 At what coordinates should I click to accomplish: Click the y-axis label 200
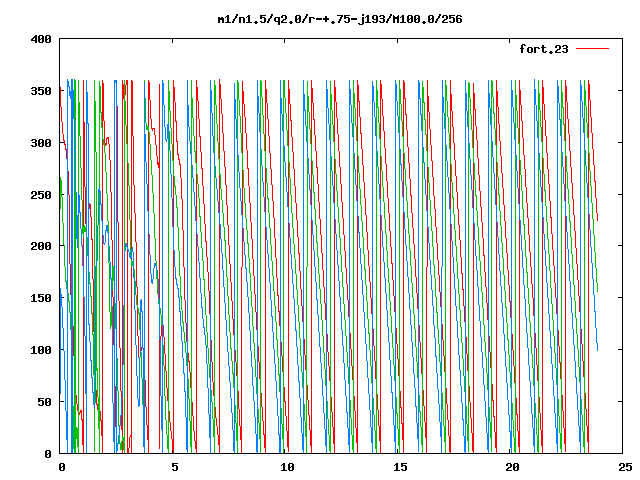(41, 246)
